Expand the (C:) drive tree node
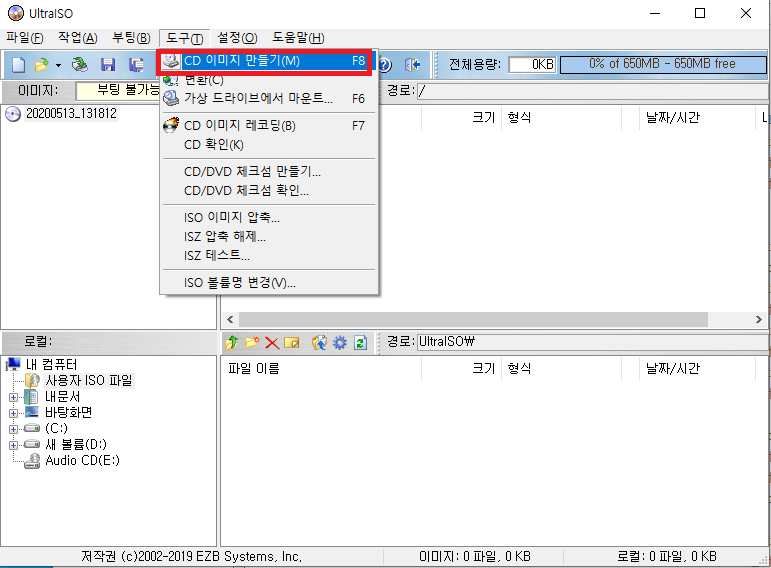Viewport: 771px width, 568px height. [x=13, y=428]
